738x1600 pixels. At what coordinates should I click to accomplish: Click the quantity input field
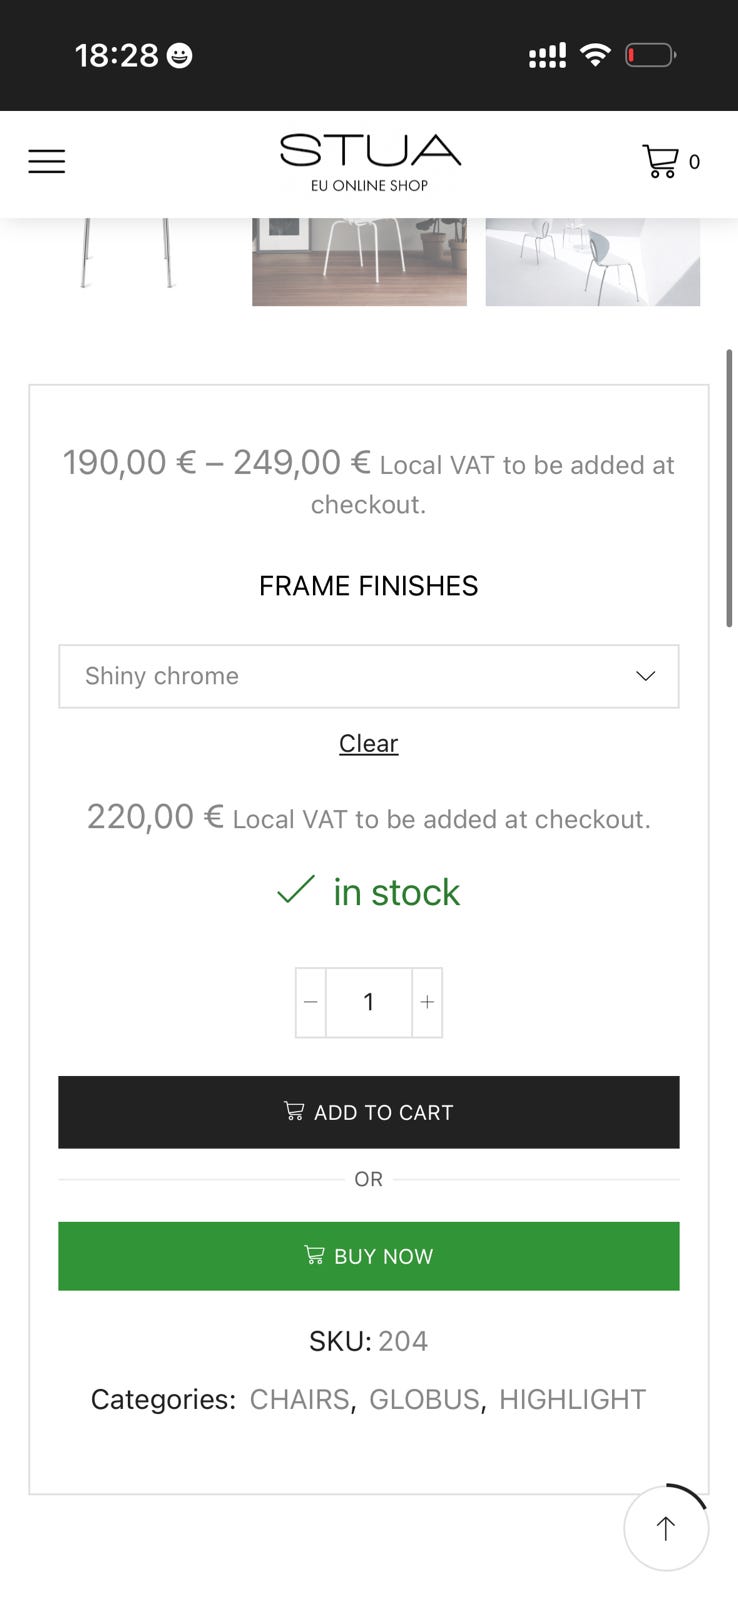tap(369, 1002)
